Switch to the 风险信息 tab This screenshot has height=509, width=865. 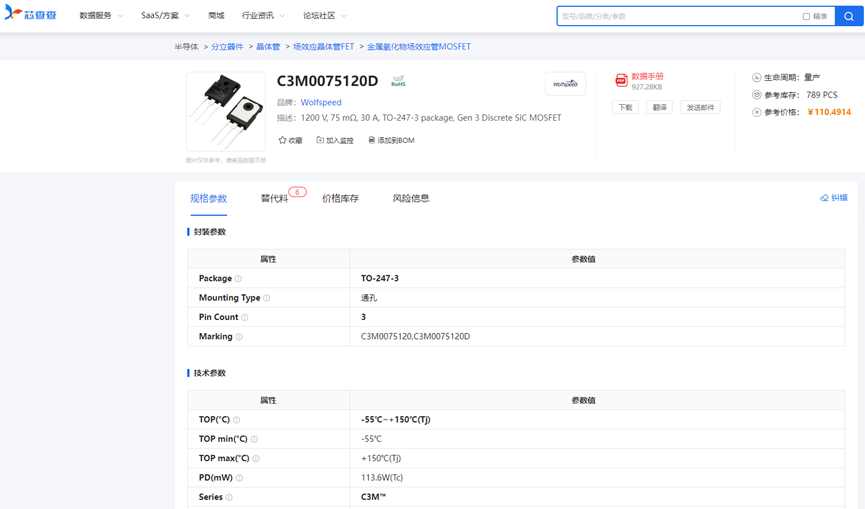(411, 199)
